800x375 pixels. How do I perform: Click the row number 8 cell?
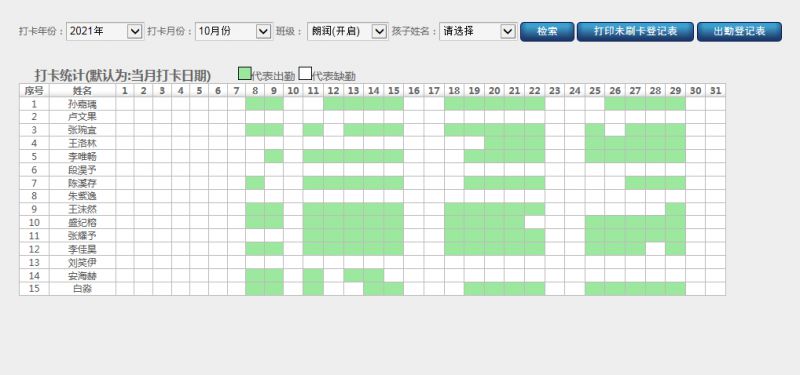click(34, 196)
